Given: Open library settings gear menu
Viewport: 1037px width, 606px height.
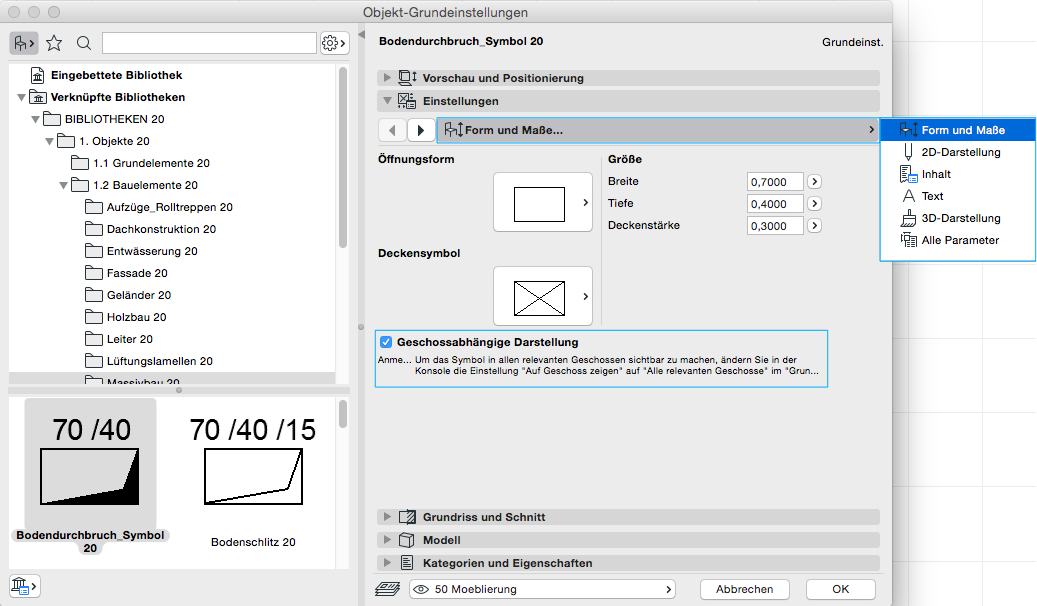Looking at the screenshot, I should [333, 43].
